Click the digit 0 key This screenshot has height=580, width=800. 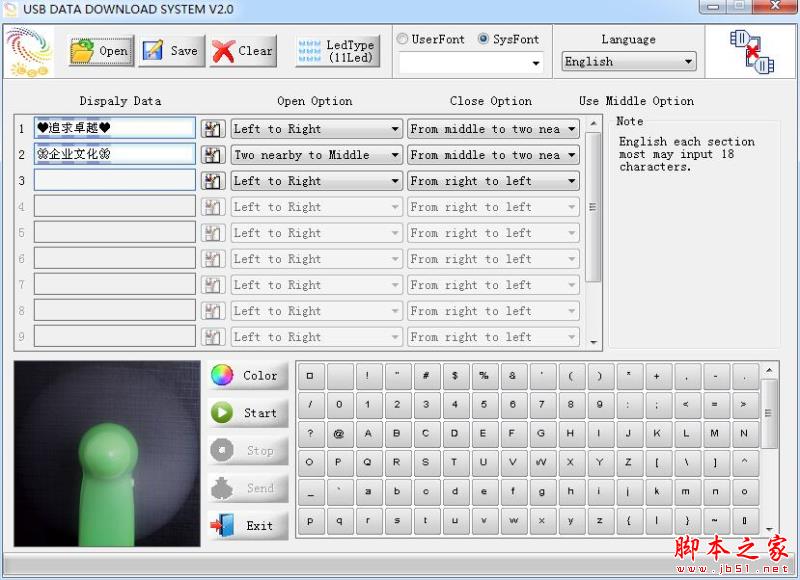coord(339,405)
